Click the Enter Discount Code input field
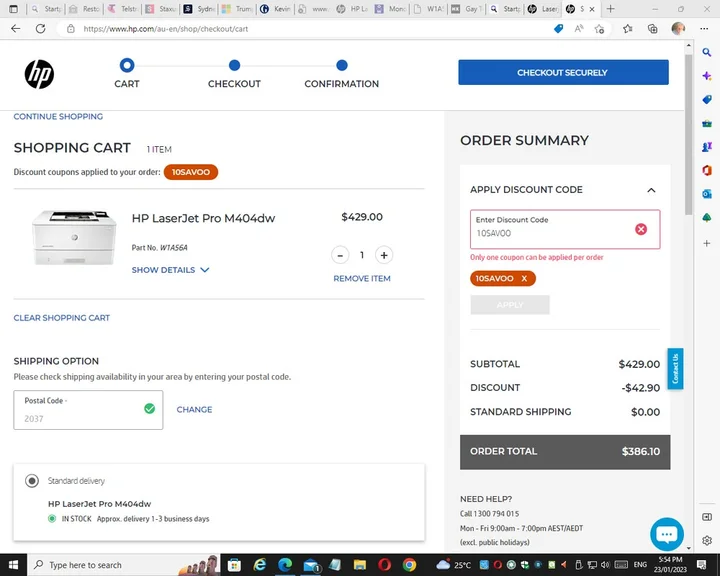This screenshot has height=576, width=720. pyautogui.click(x=565, y=229)
